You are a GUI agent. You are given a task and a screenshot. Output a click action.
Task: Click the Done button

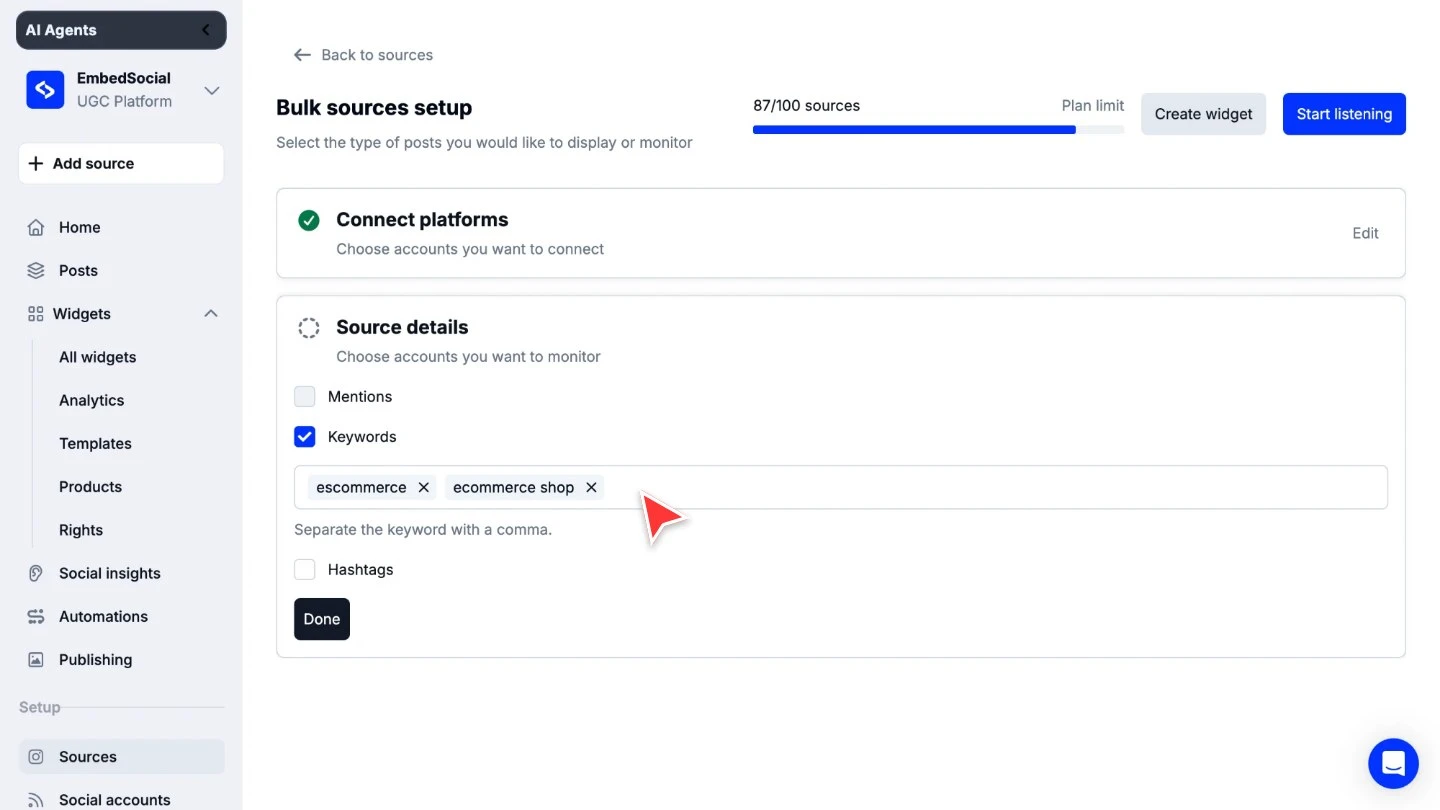(x=322, y=619)
